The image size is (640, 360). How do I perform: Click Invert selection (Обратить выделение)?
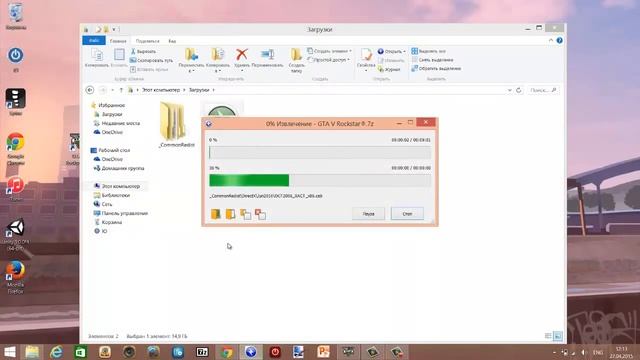tap(436, 69)
